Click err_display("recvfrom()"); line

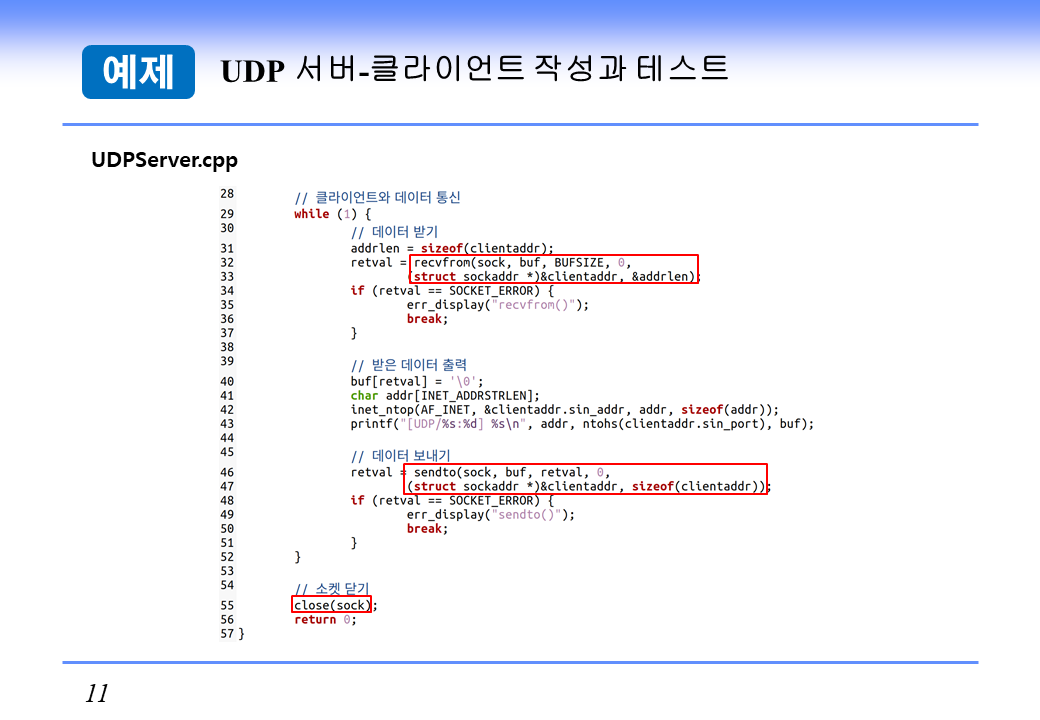click(497, 305)
